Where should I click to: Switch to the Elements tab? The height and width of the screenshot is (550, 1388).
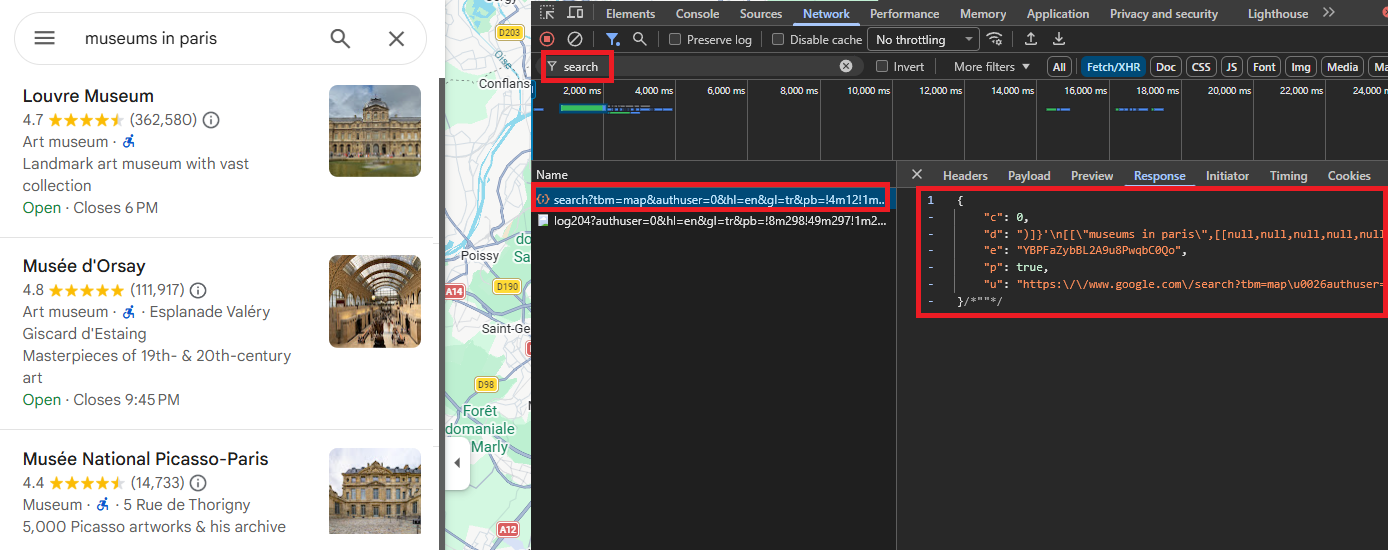(631, 14)
